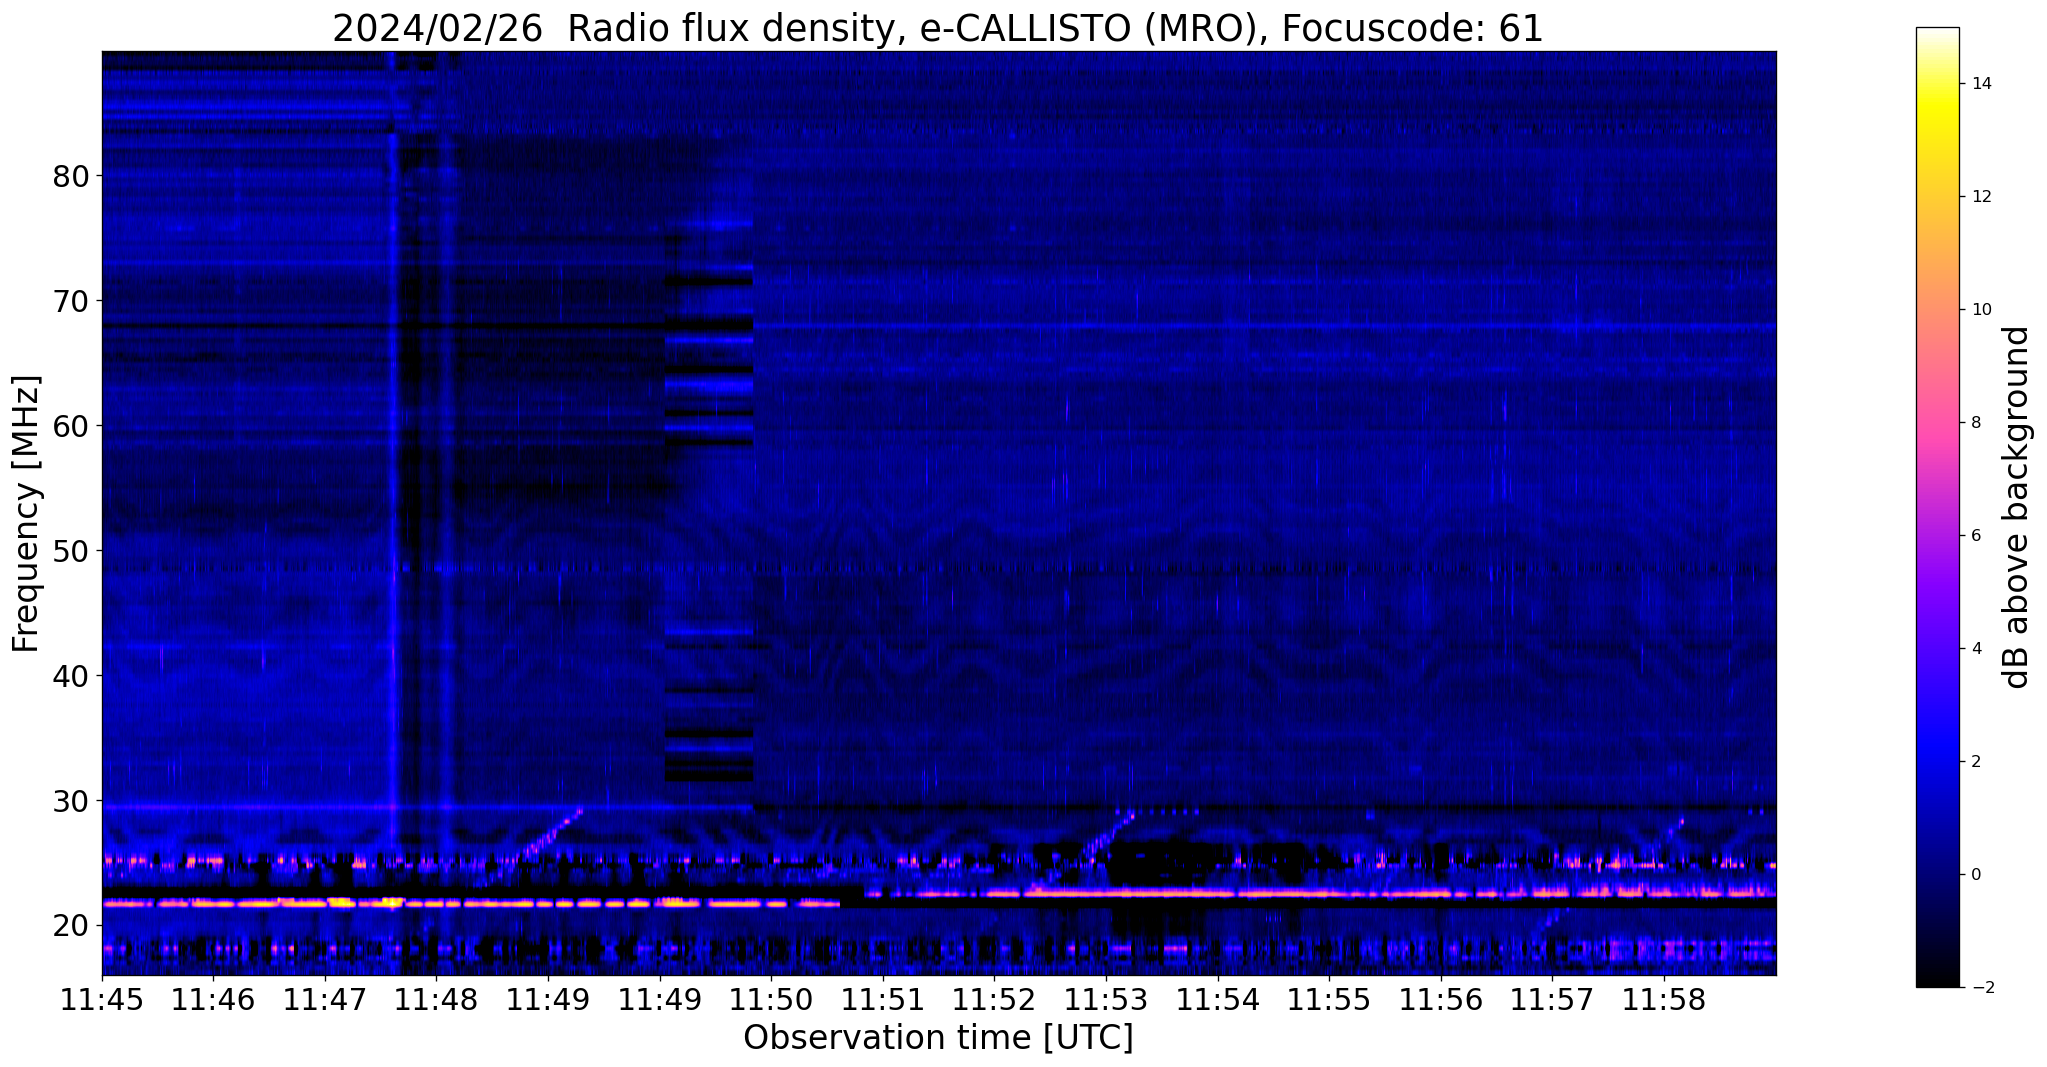Click the 11:52 time tick label
The width and height of the screenshot is (2047, 1067).
pos(995,999)
